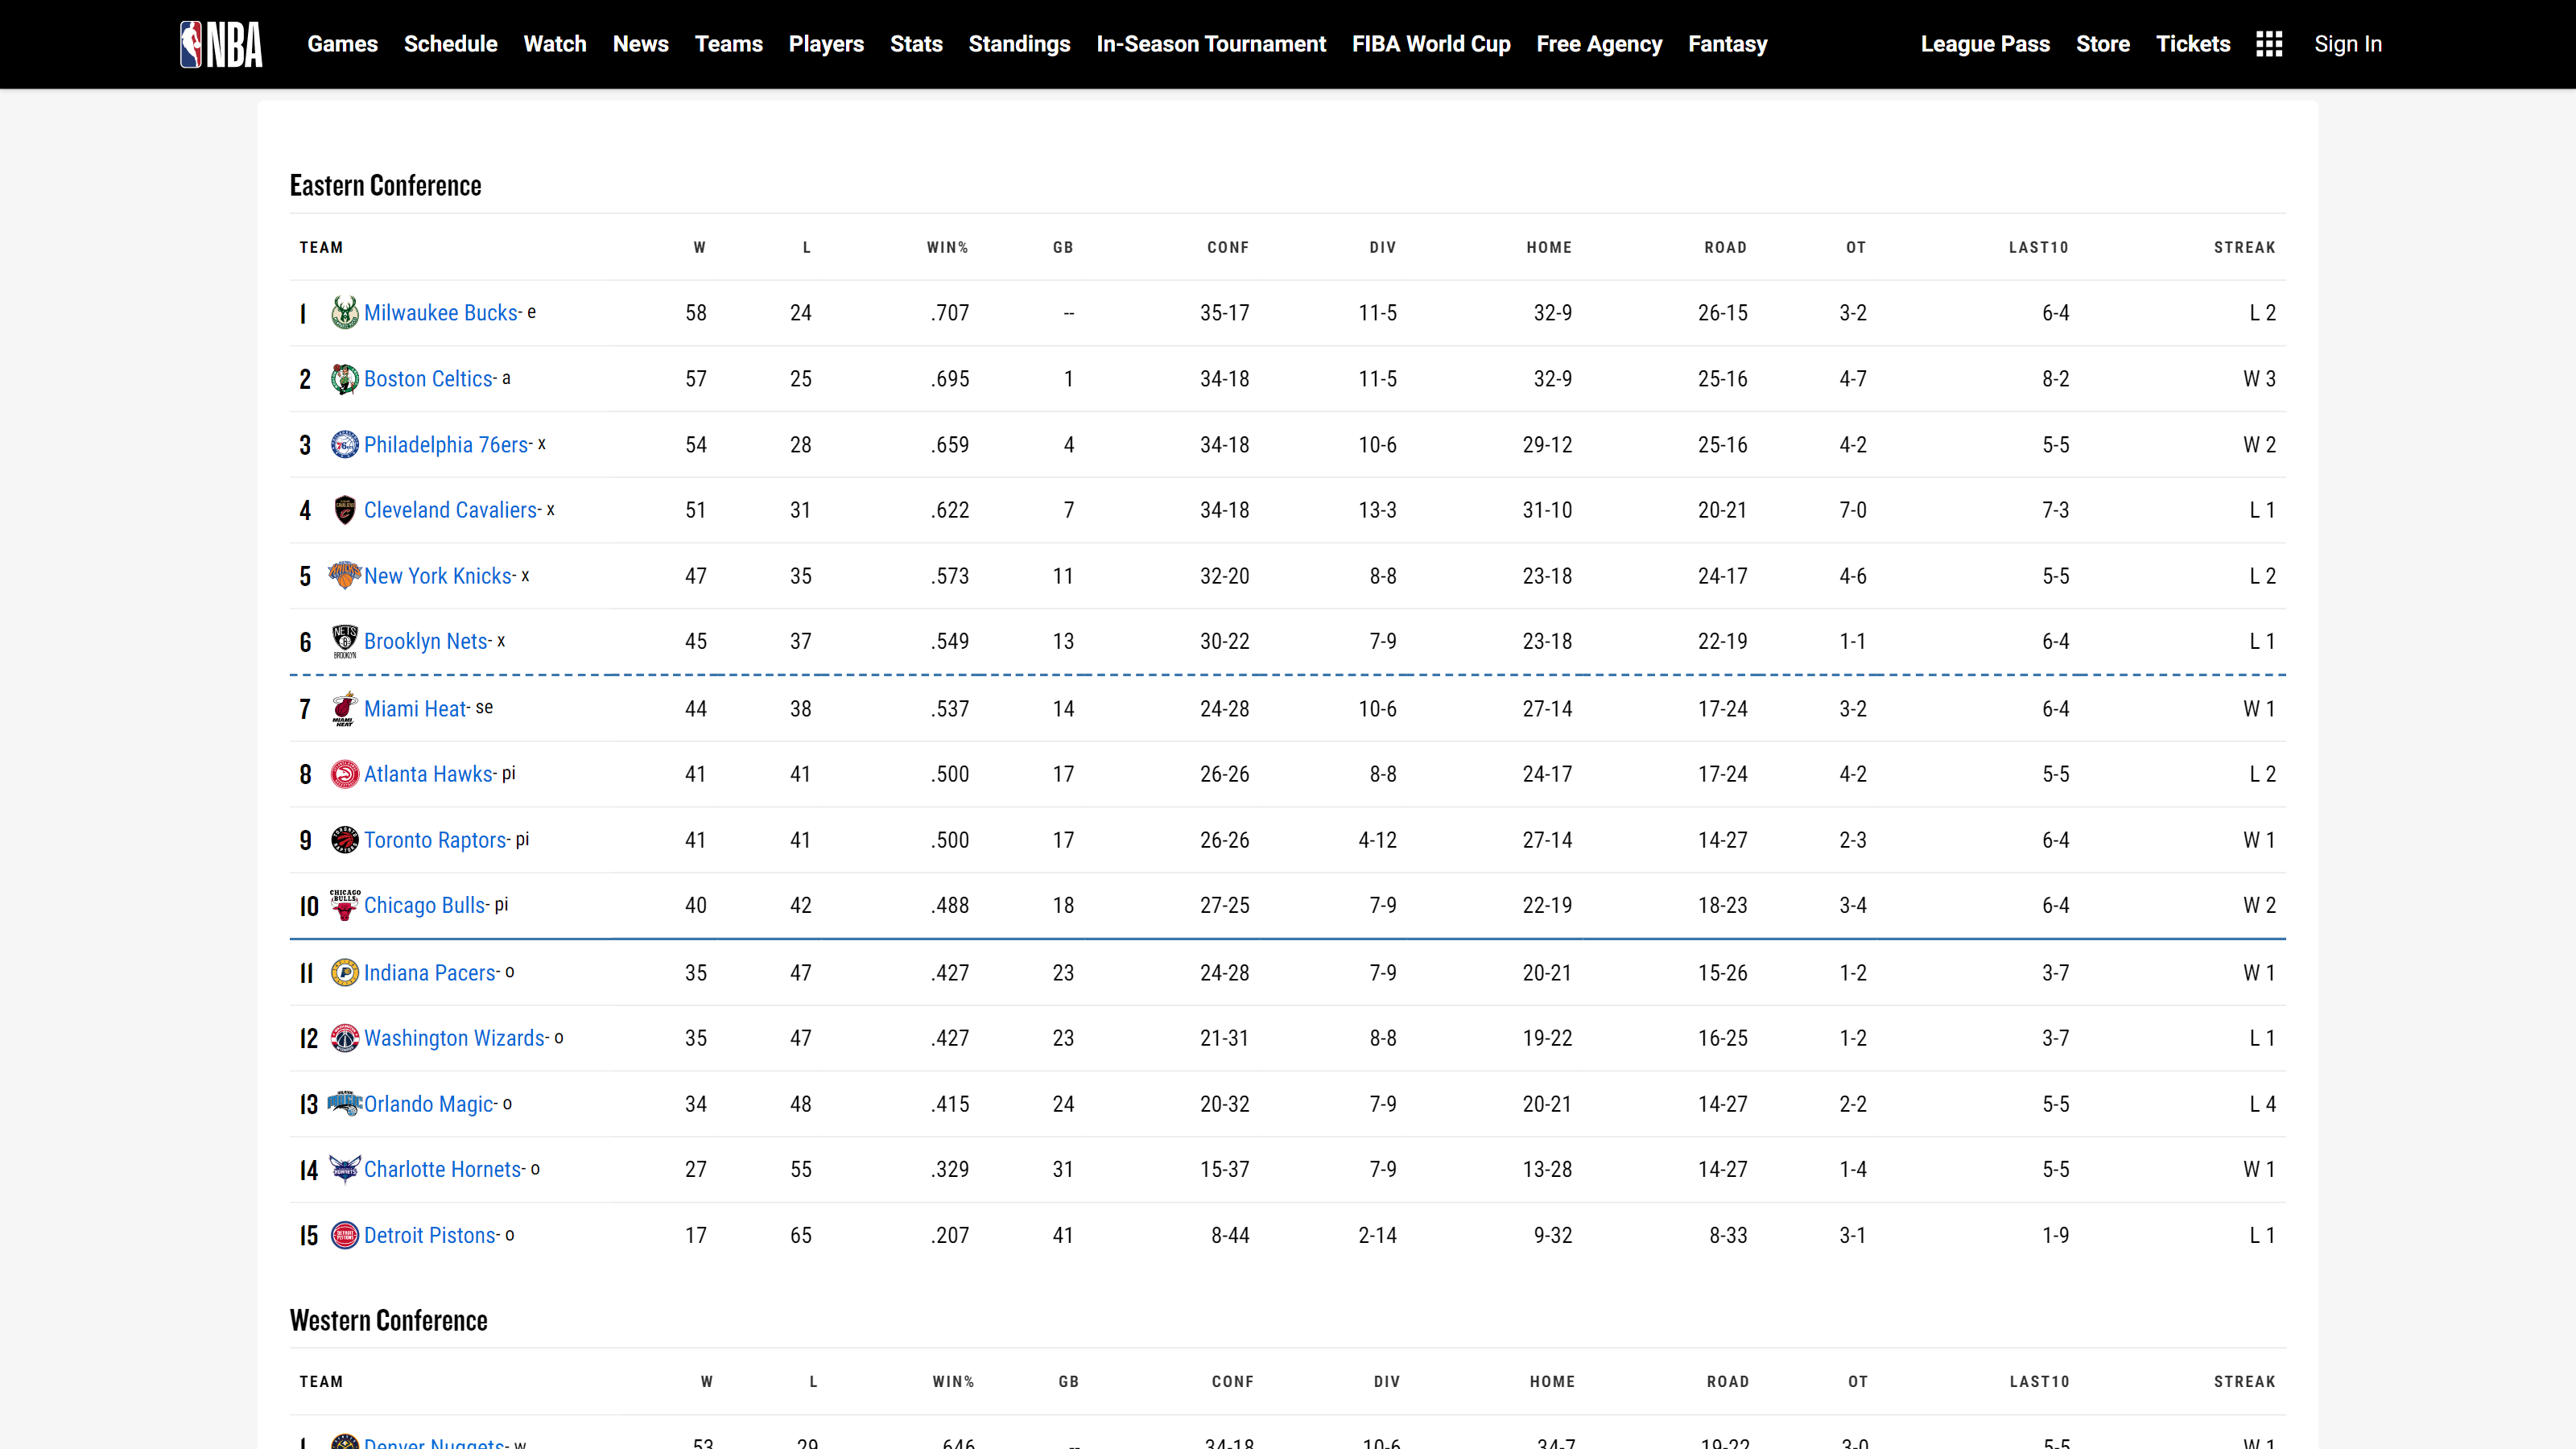Open the Detroit Pistons team link
The width and height of the screenshot is (2576, 1449).
(430, 1235)
